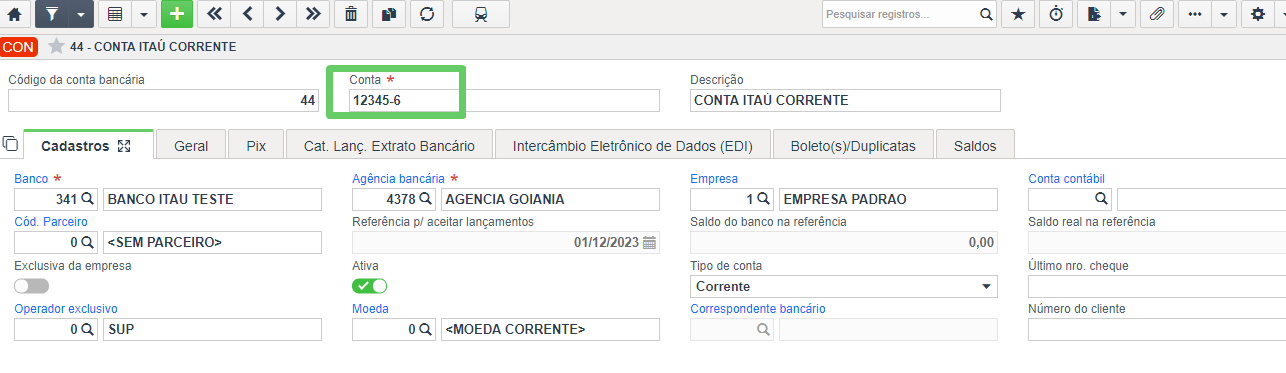The width and height of the screenshot is (1286, 373).
Task: Delete record using the trash icon
Action: click(x=350, y=14)
